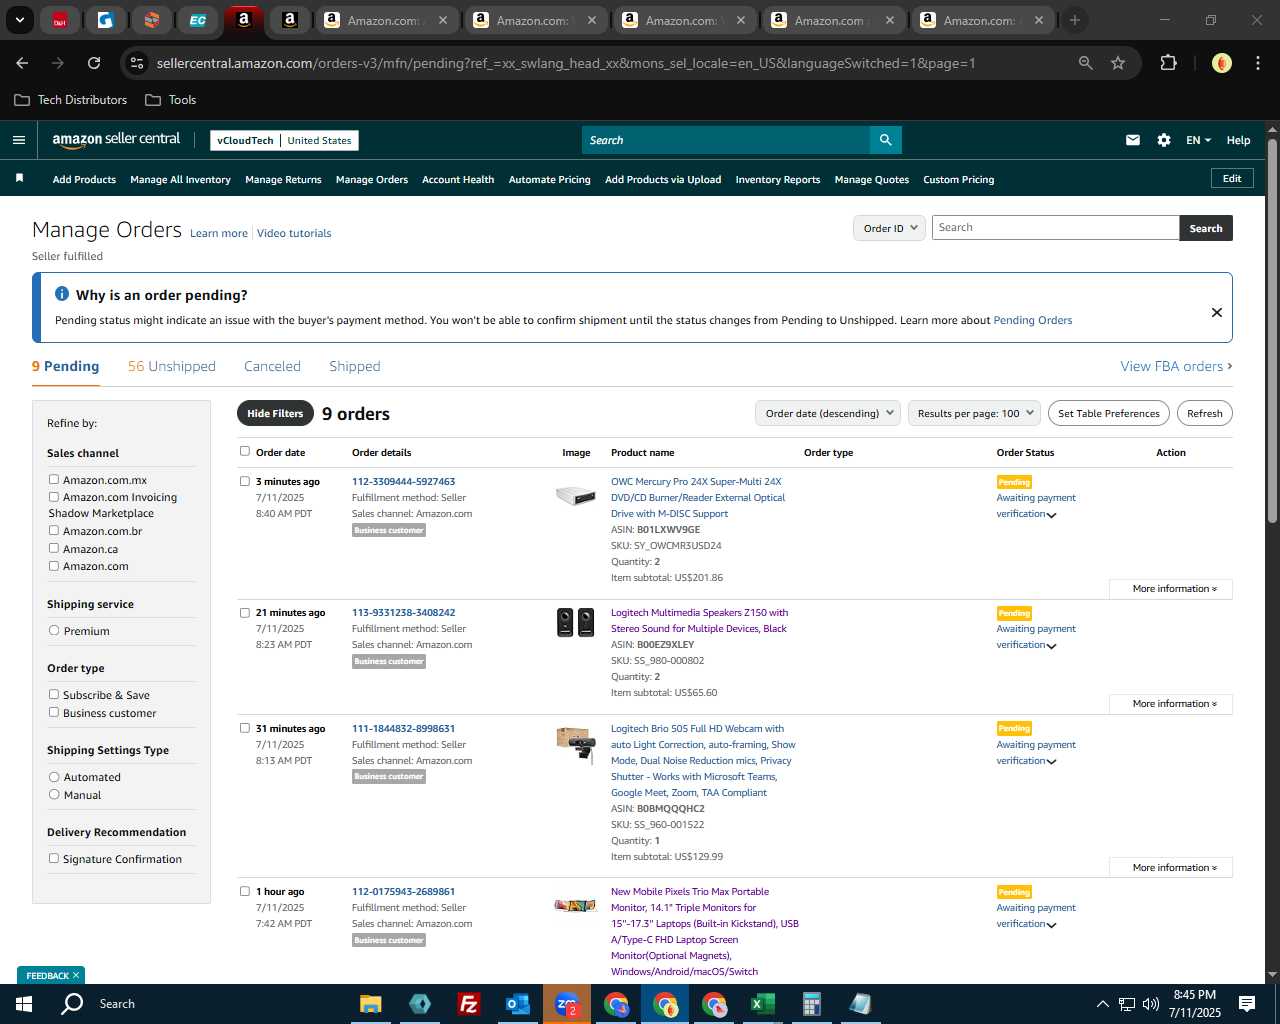Check the Amazon.com.mx sales channel filter

(54, 479)
